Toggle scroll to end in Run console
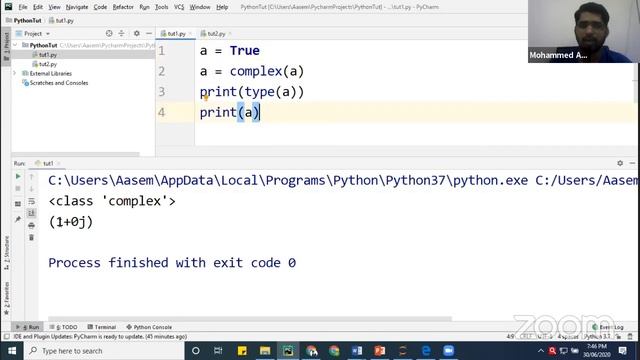The image size is (640, 360). pos(31,213)
